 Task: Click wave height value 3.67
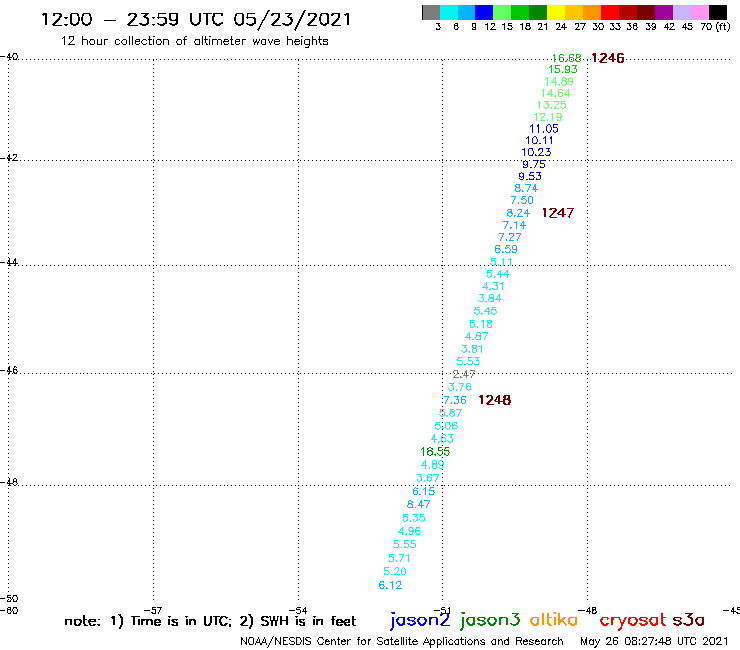click(x=428, y=478)
